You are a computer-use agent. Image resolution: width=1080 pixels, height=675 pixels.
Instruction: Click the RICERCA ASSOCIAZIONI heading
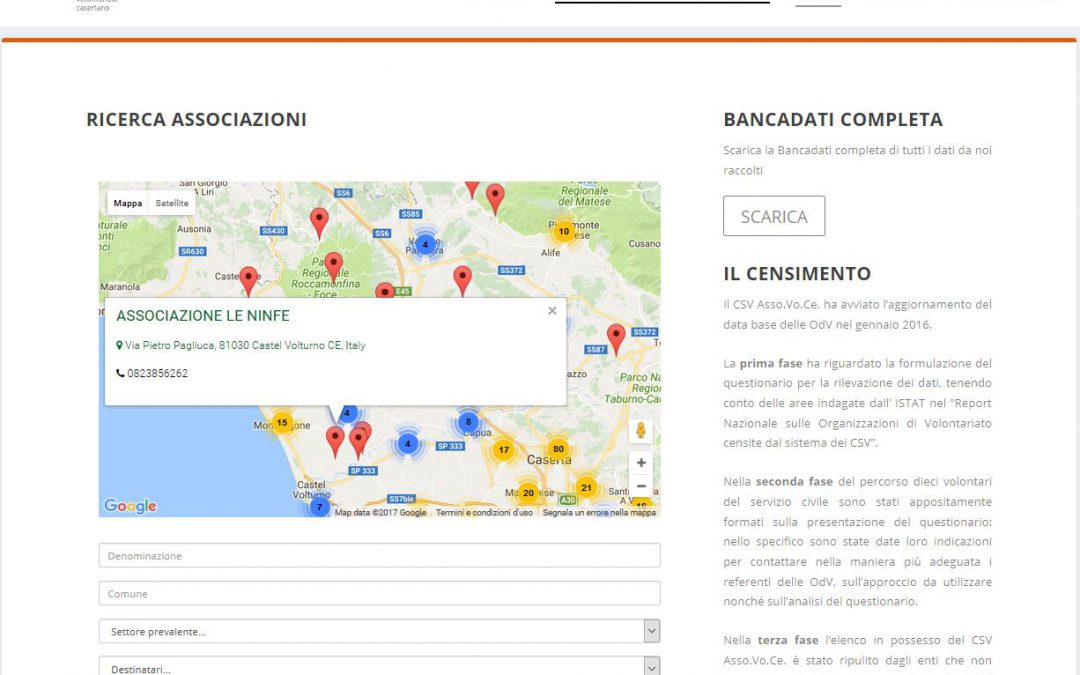[196, 119]
